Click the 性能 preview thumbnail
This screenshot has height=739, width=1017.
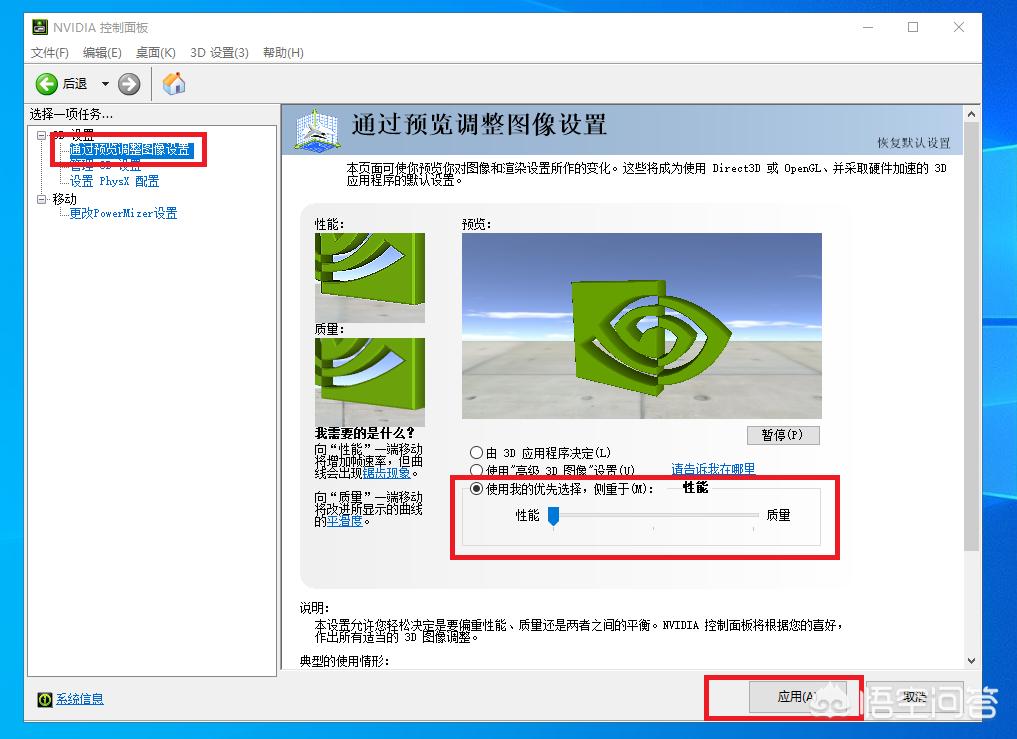370,278
